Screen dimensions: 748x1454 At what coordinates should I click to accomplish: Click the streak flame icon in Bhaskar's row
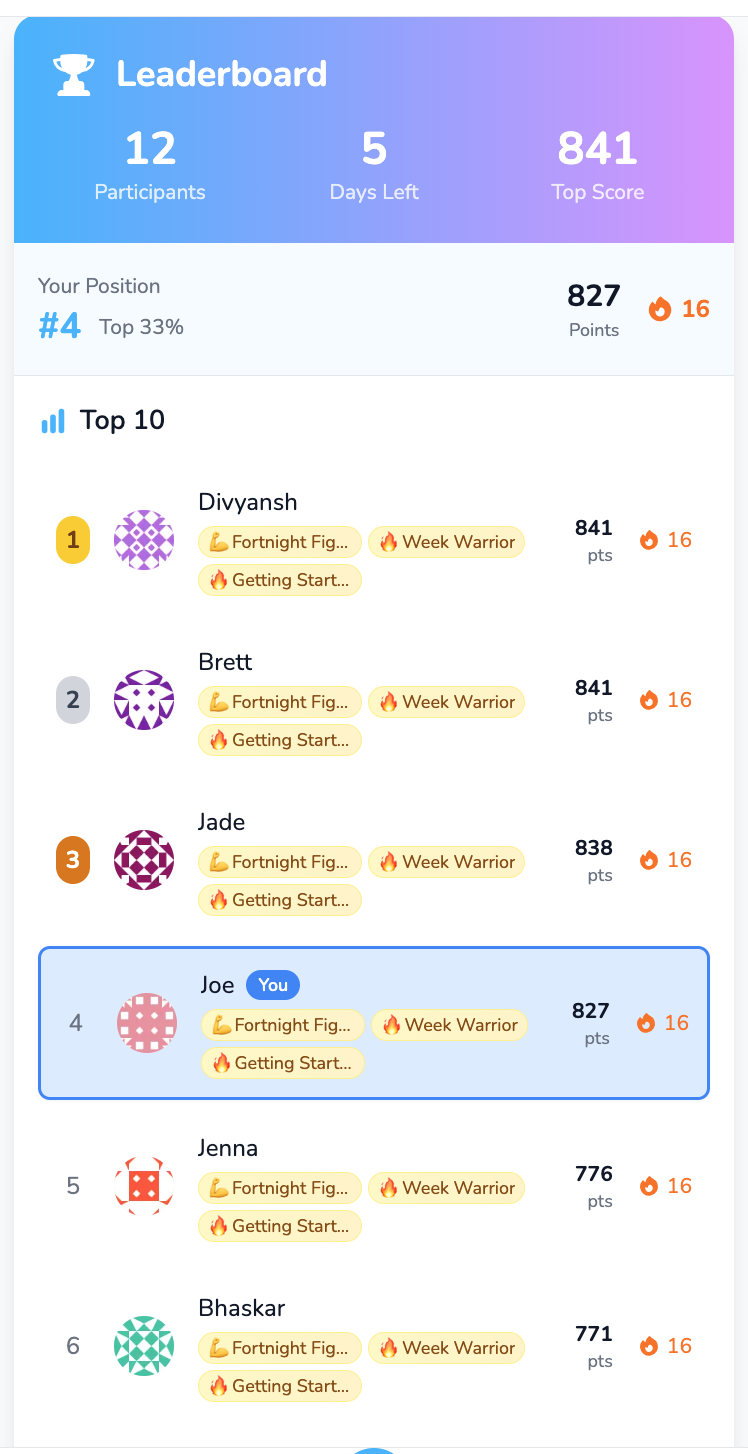(x=649, y=1346)
